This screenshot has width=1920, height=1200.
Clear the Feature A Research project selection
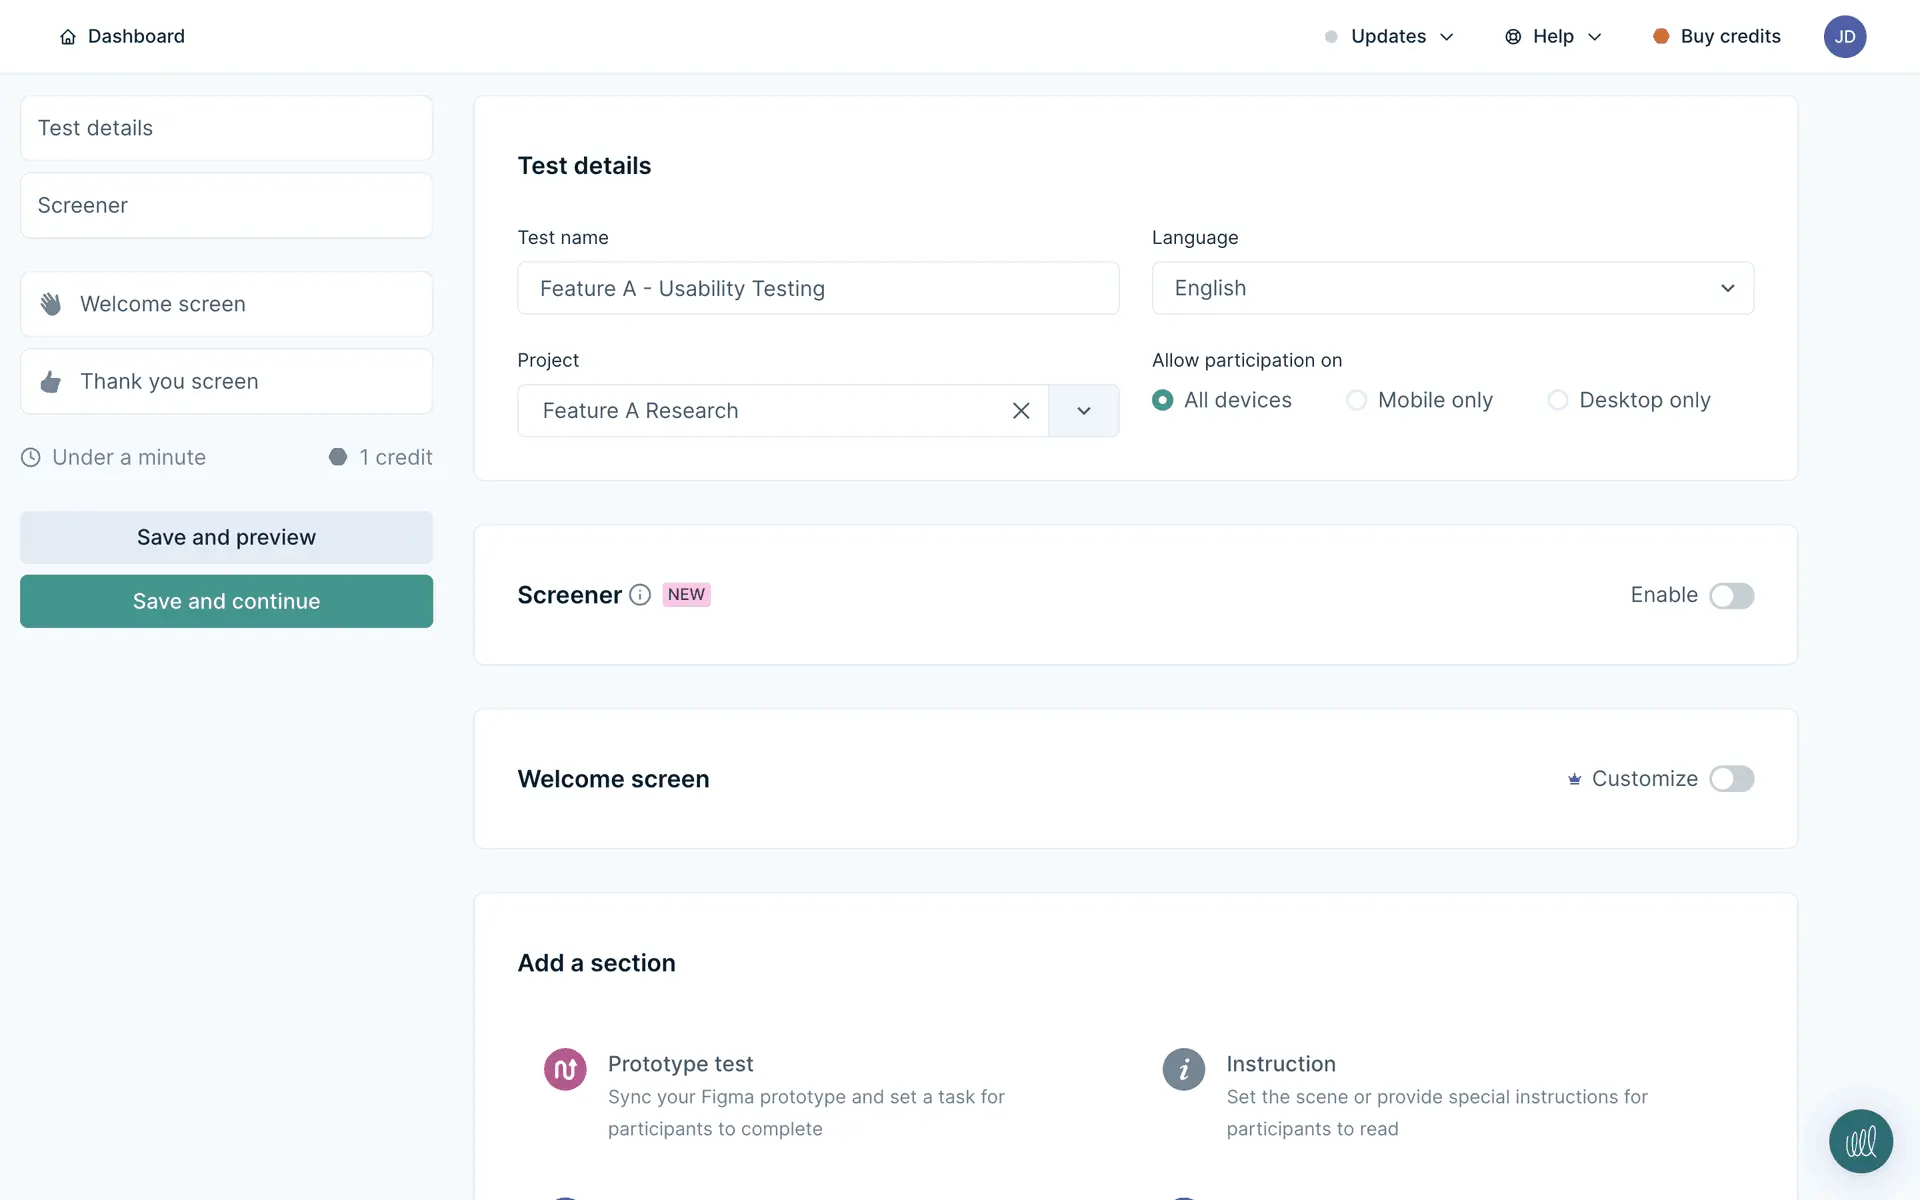click(1021, 411)
